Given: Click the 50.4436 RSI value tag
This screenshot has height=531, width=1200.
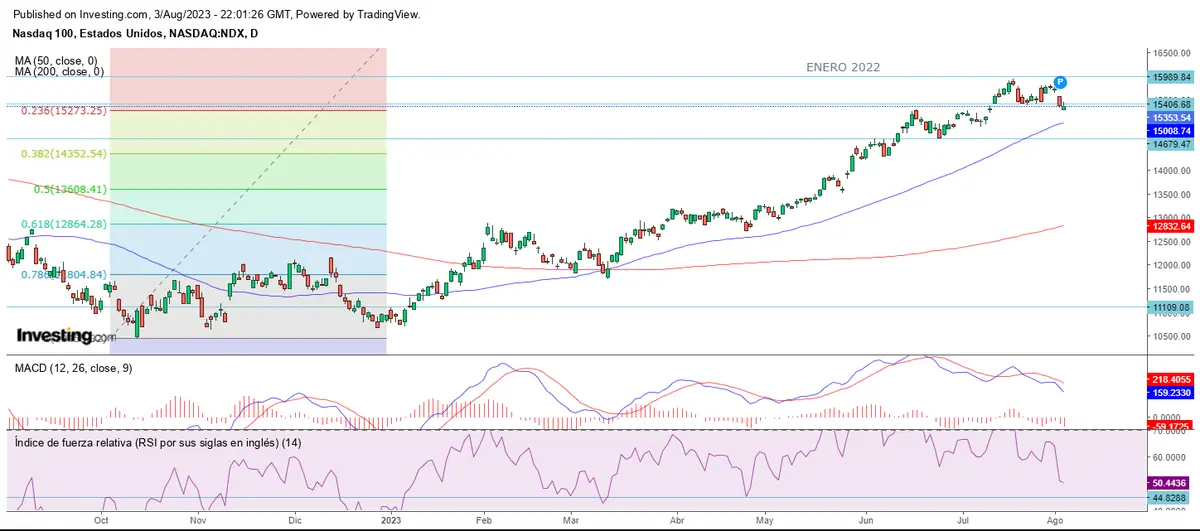Looking at the screenshot, I should pos(1172,481).
